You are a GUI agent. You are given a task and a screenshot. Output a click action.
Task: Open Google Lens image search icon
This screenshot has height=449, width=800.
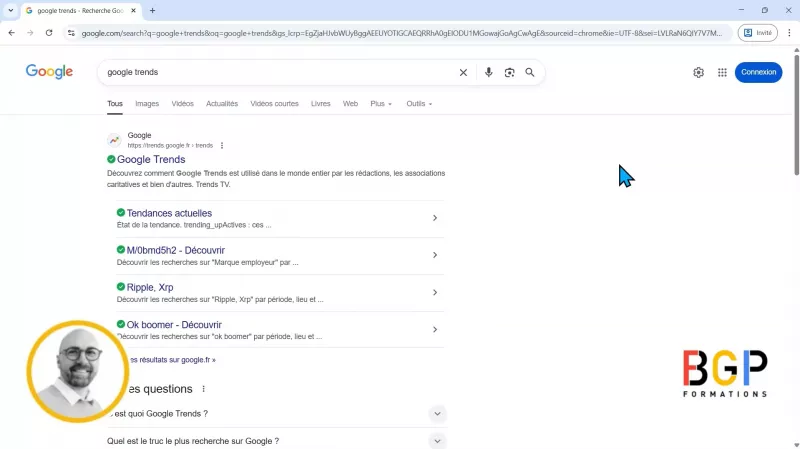coord(509,72)
